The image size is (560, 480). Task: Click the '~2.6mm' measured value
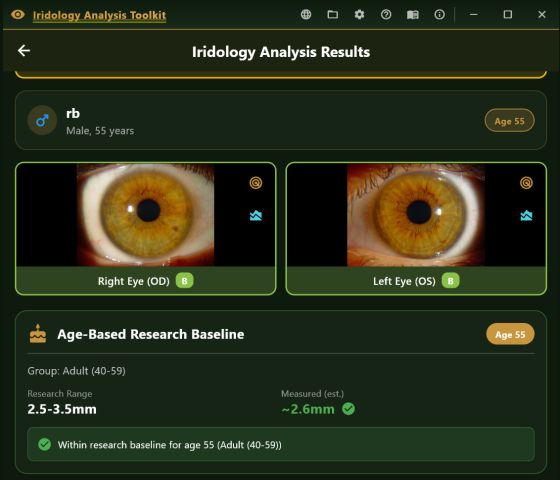point(308,409)
